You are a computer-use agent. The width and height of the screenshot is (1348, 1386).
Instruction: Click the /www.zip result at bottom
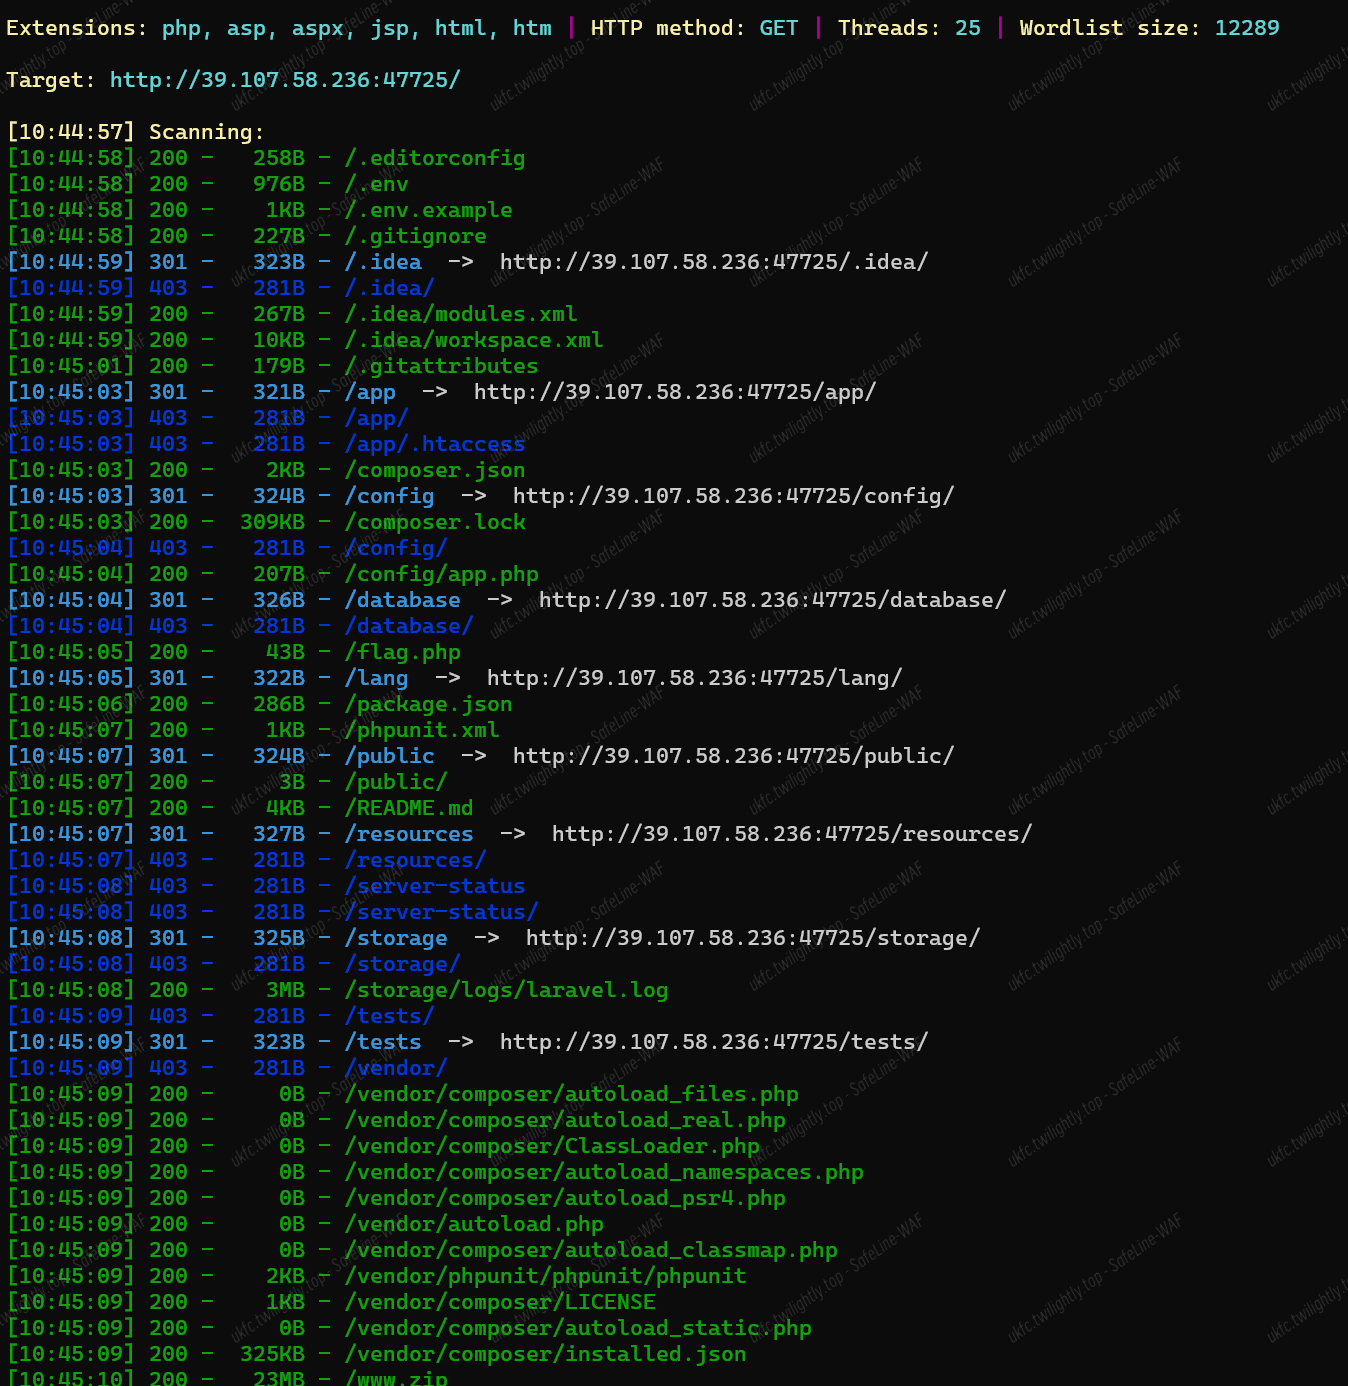coord(396,1377)
